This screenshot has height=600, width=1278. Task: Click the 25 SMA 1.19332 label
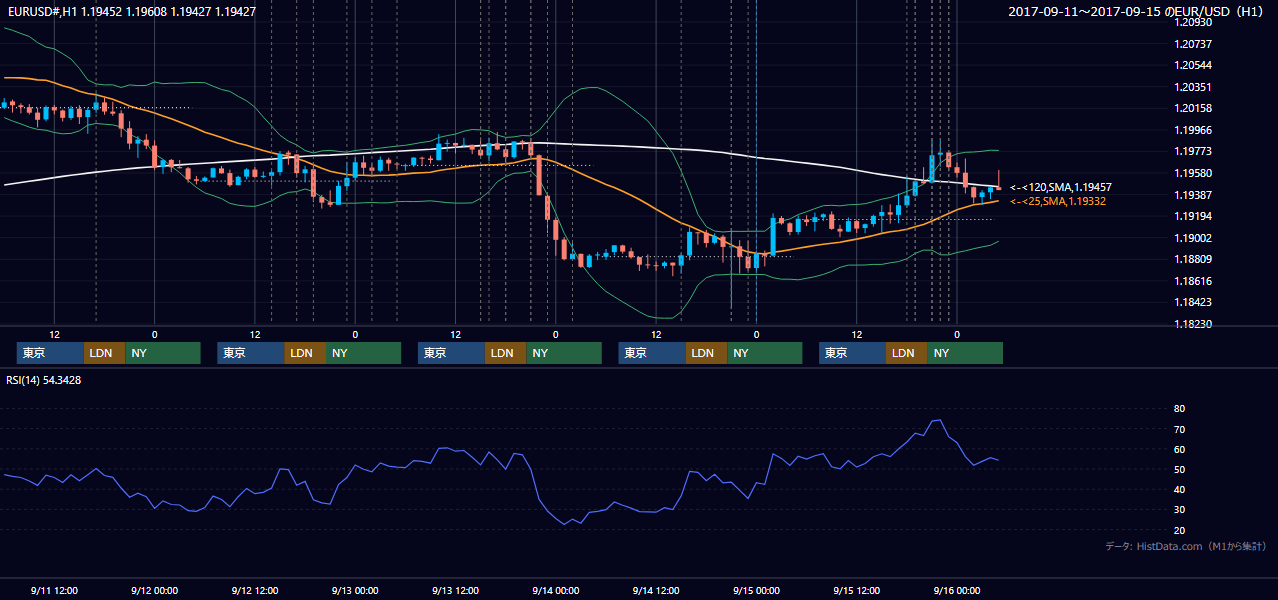[1058, 202]
